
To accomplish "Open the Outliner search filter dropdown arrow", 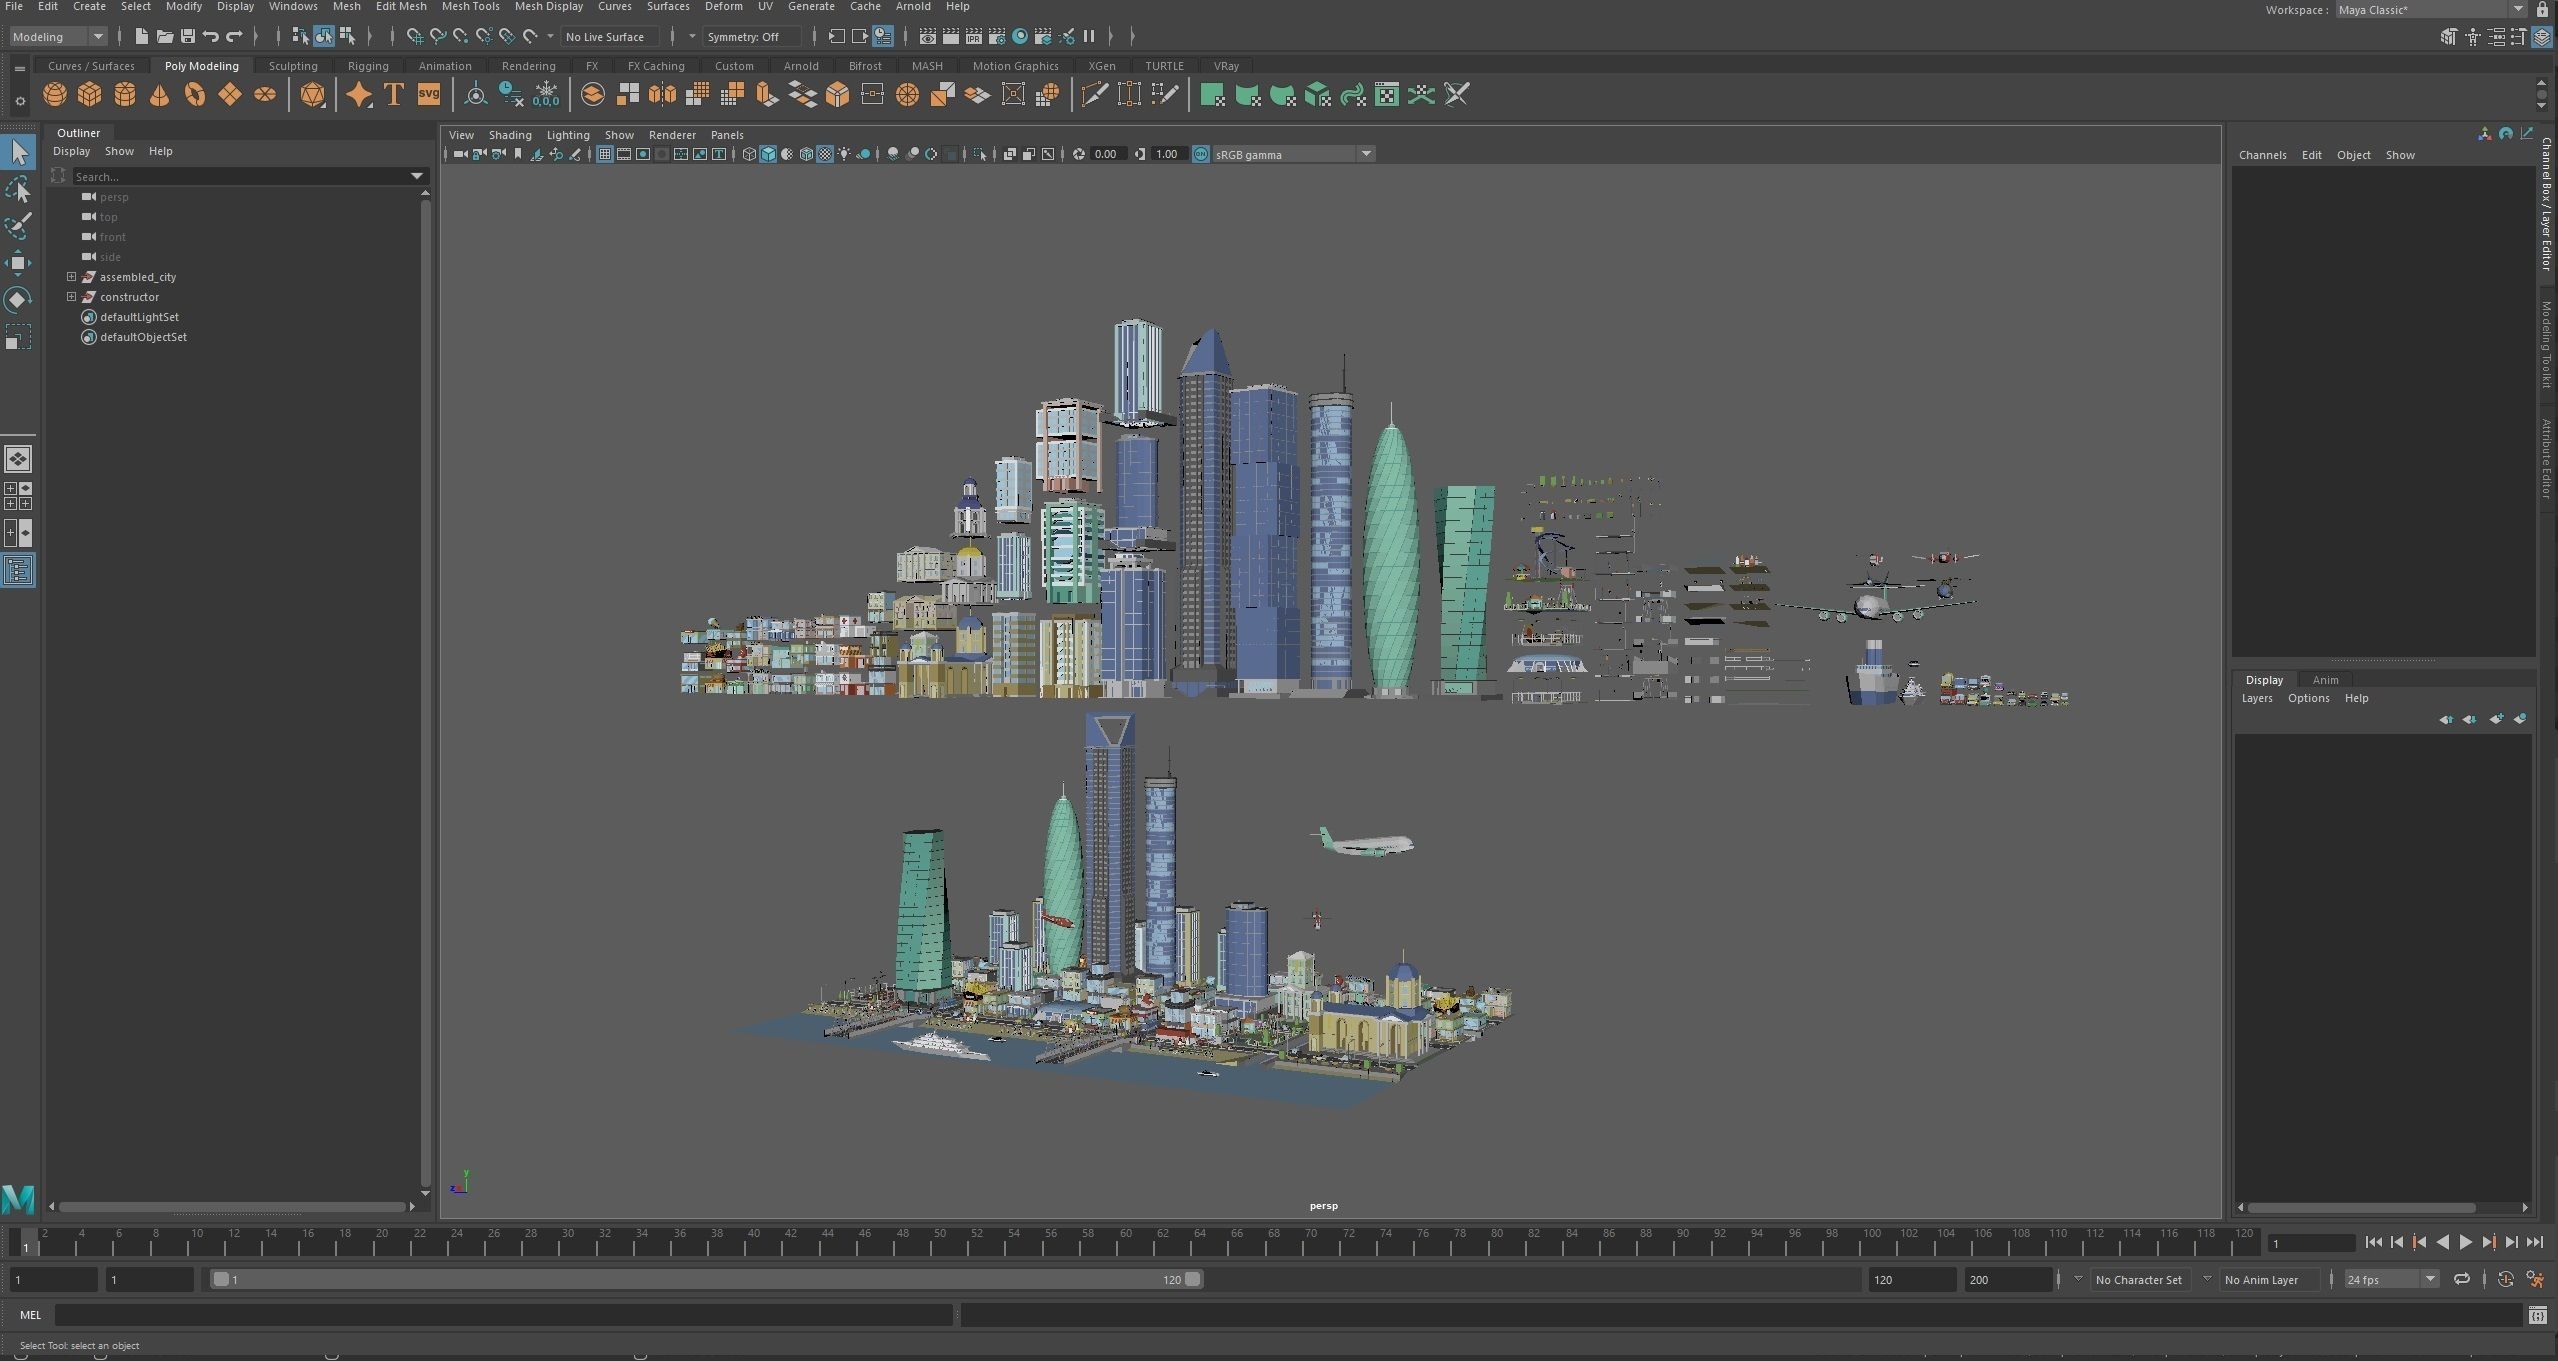I will click(x=417, y=177).
